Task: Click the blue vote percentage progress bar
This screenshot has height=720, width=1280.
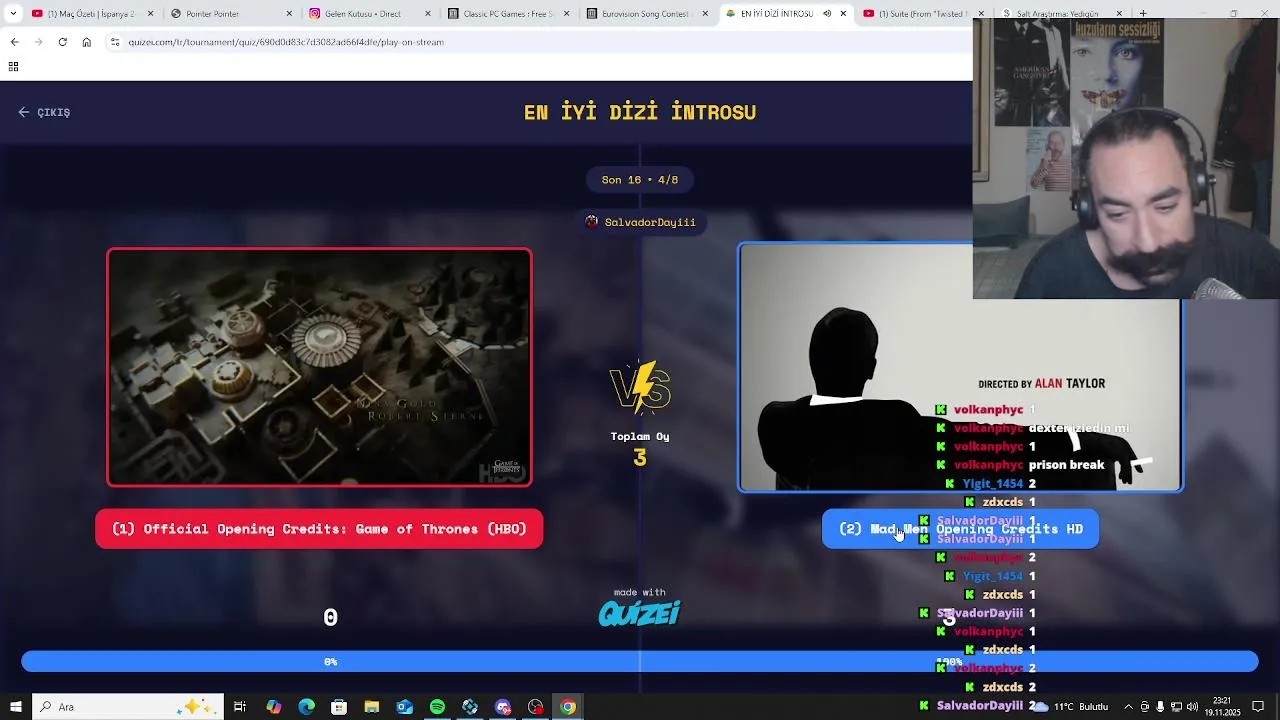Action: (x=640, y=661)
